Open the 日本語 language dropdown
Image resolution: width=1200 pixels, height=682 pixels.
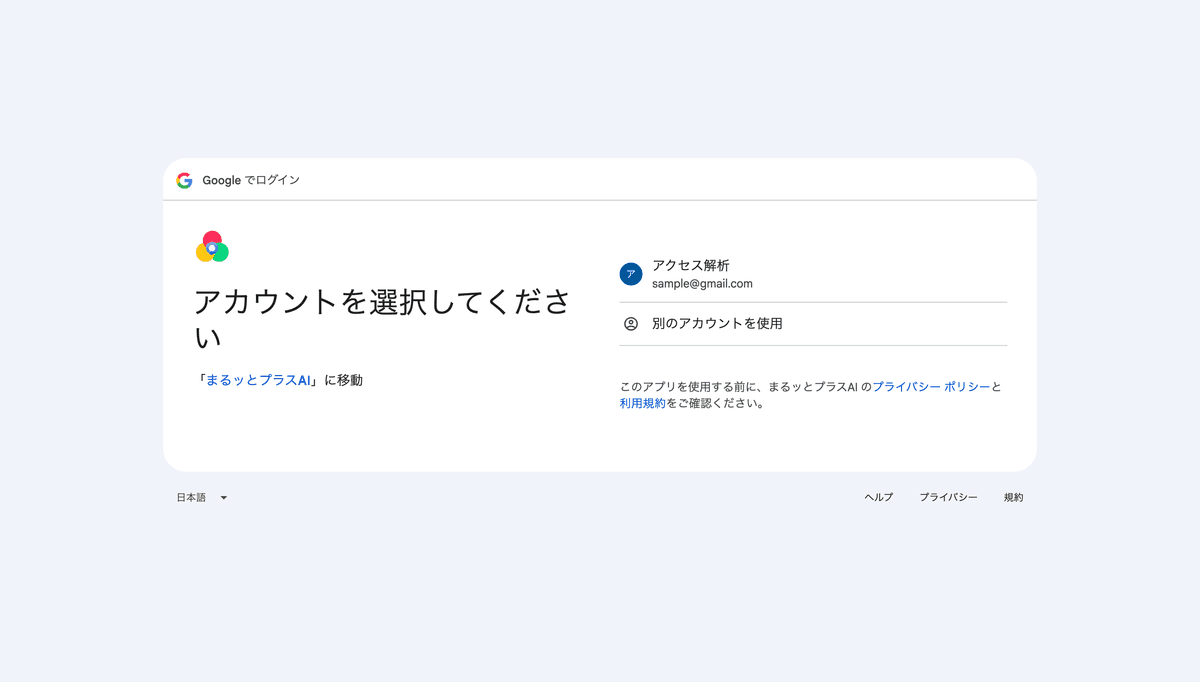click(x=202, y=497)
